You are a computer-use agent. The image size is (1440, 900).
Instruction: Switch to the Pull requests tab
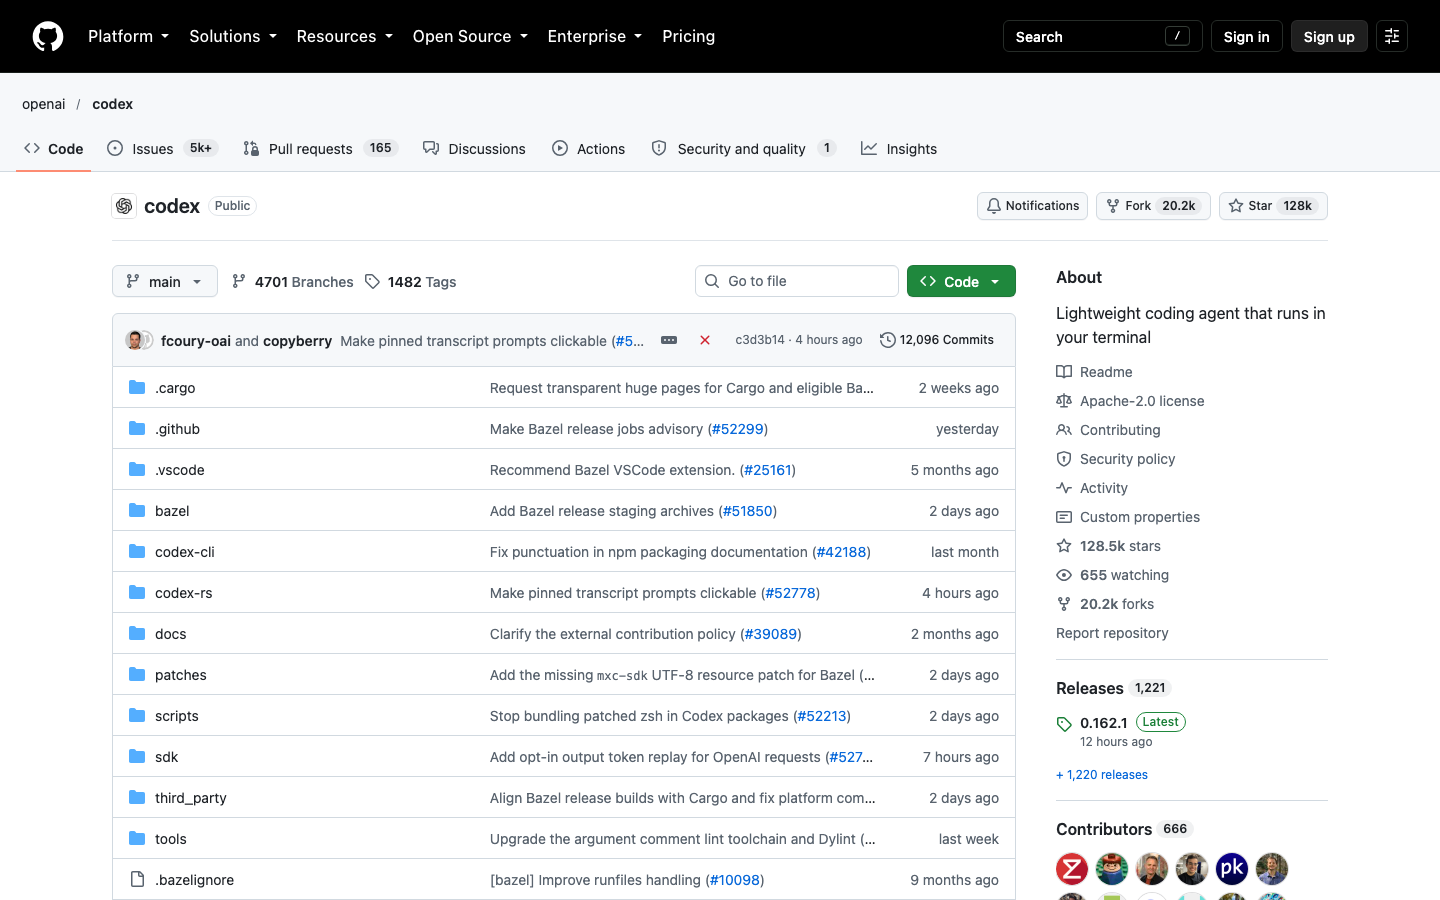tap(320, 148)
